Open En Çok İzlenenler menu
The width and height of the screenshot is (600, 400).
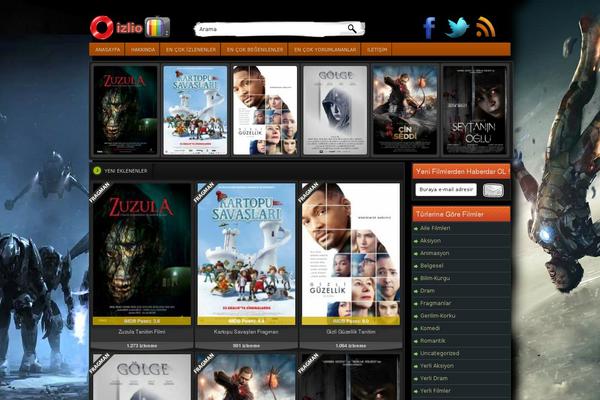coord(191,50)
